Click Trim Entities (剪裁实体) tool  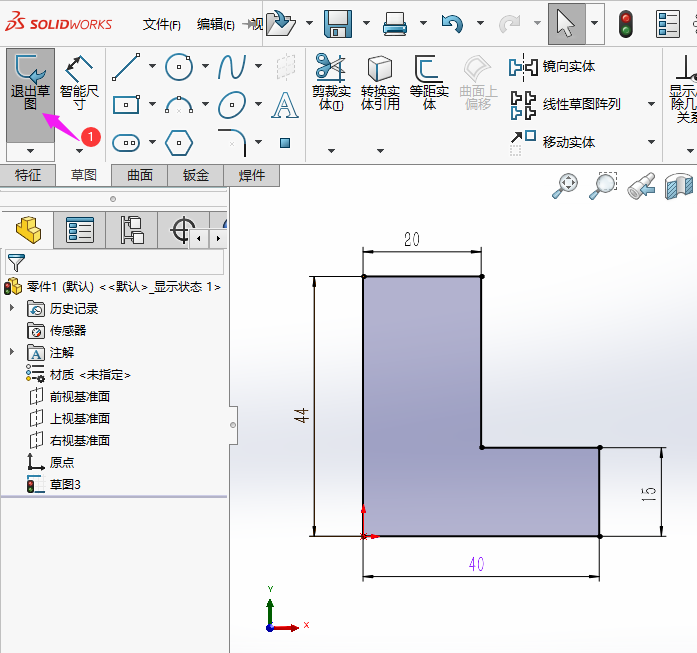[331, 82]
